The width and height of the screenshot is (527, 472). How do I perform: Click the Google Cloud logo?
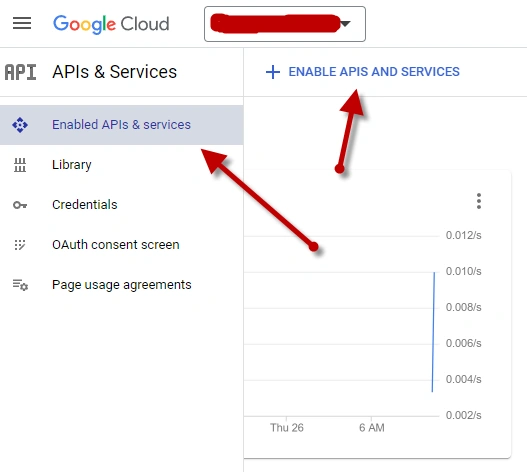(111, 24)
